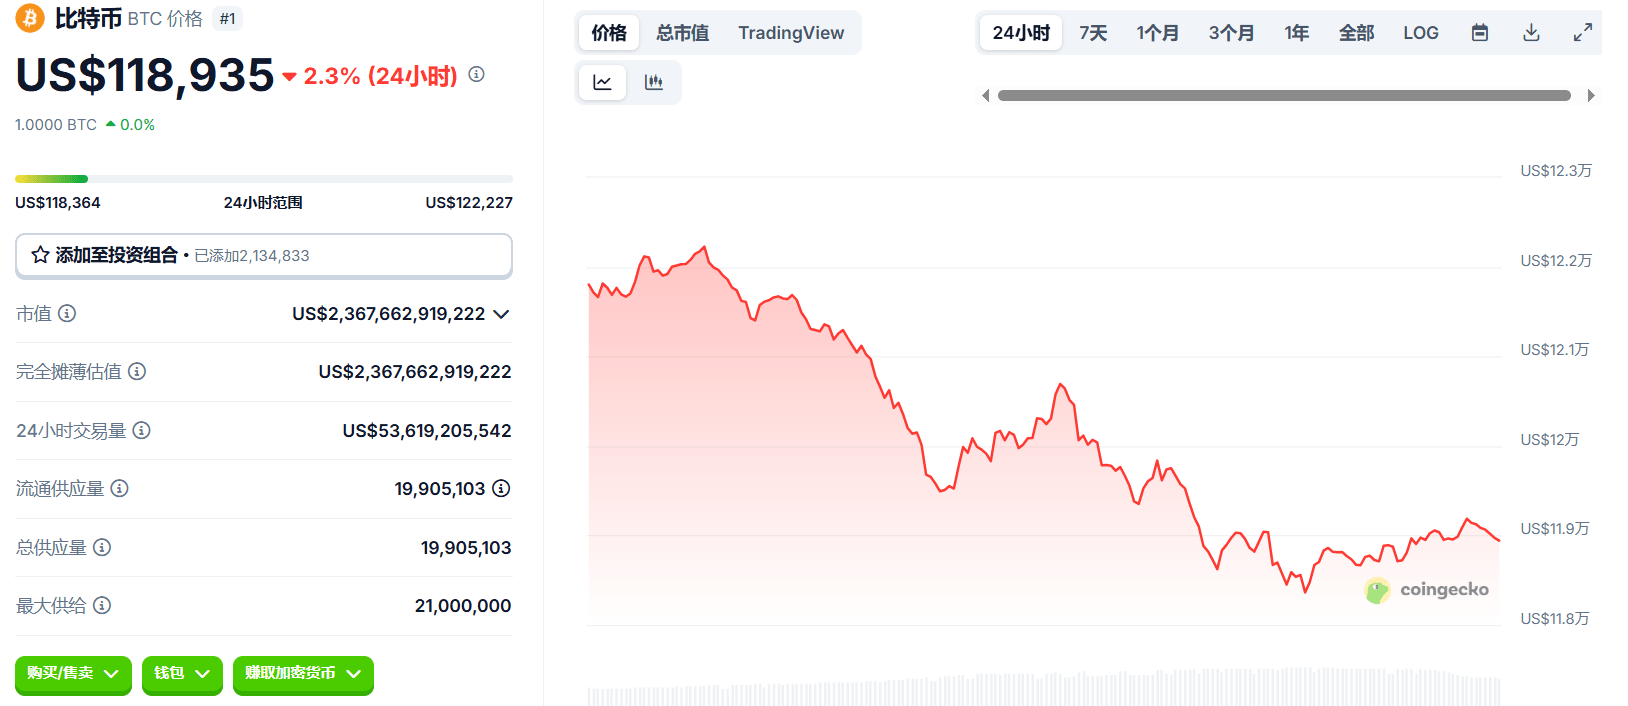Image resolution: width=1628 pixels, height=706 pixels.
Task: Open the calendar date range picker
Action: coord(1480,33)
